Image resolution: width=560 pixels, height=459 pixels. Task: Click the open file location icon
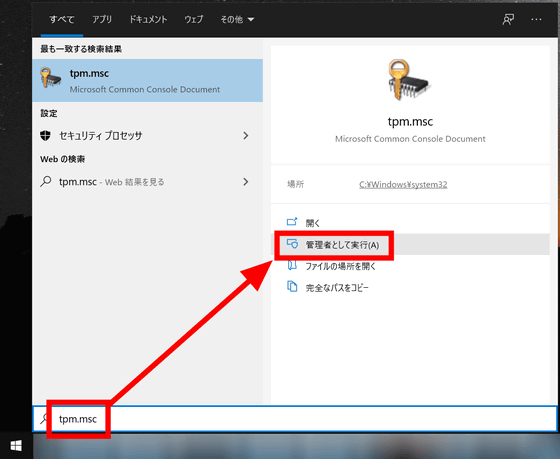tap(292, 265)
